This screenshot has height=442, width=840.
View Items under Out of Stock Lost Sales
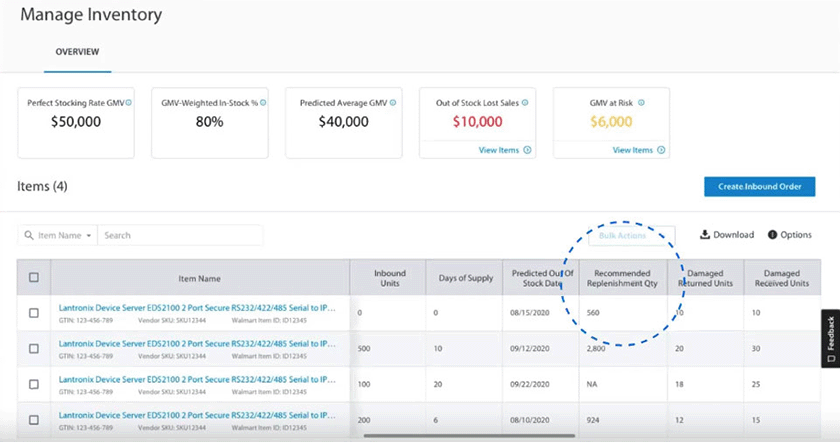tap(505, 150)
